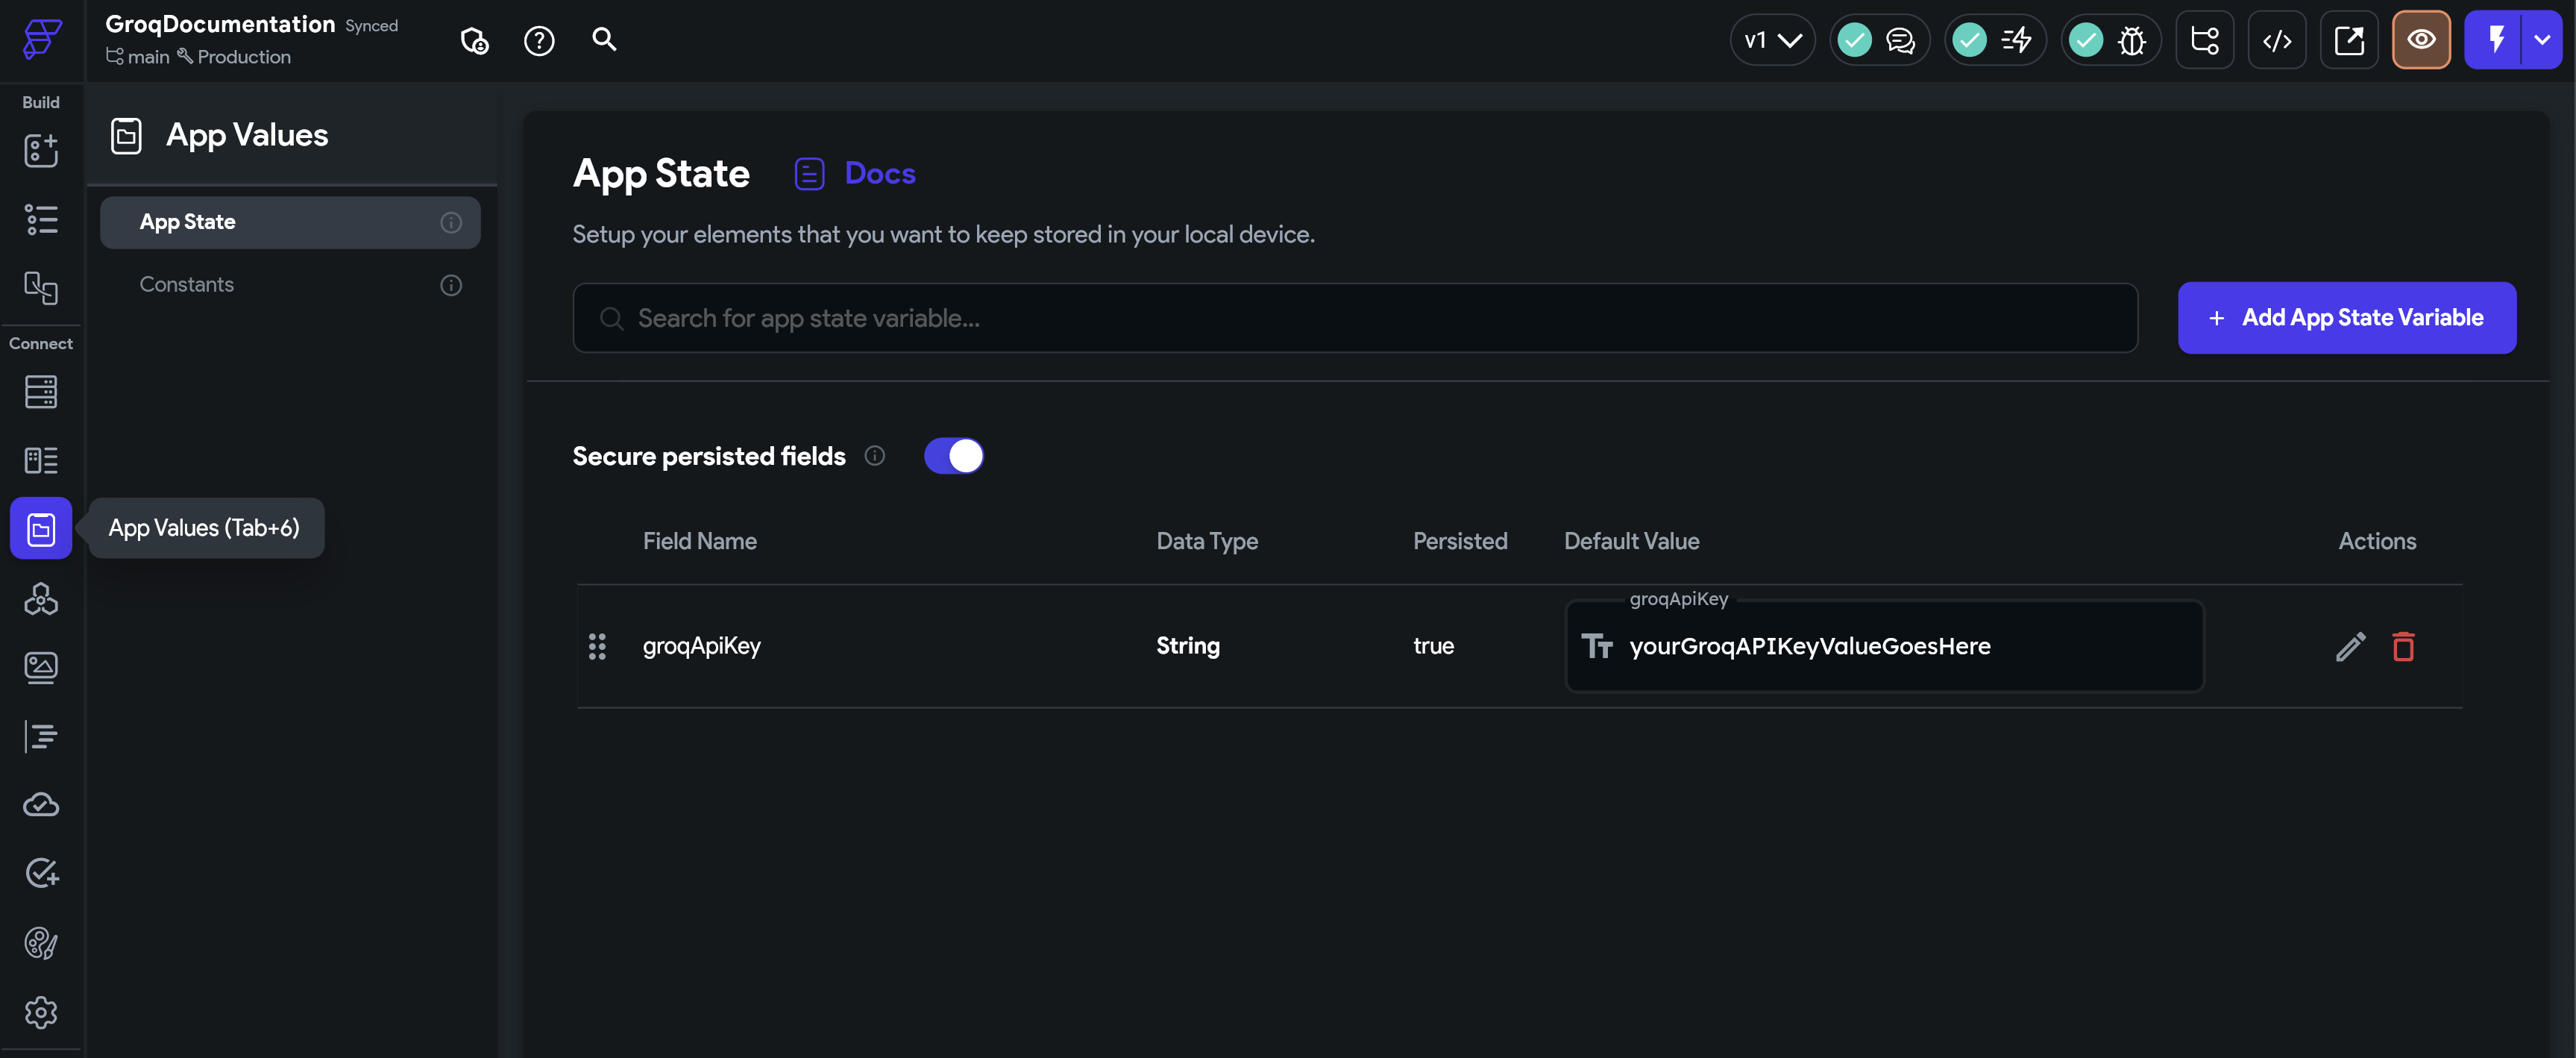The width and height of the screenshot is (2576, 1058).
Task: Open the Data Types icon in sidebar
Action: click(41, 460)
